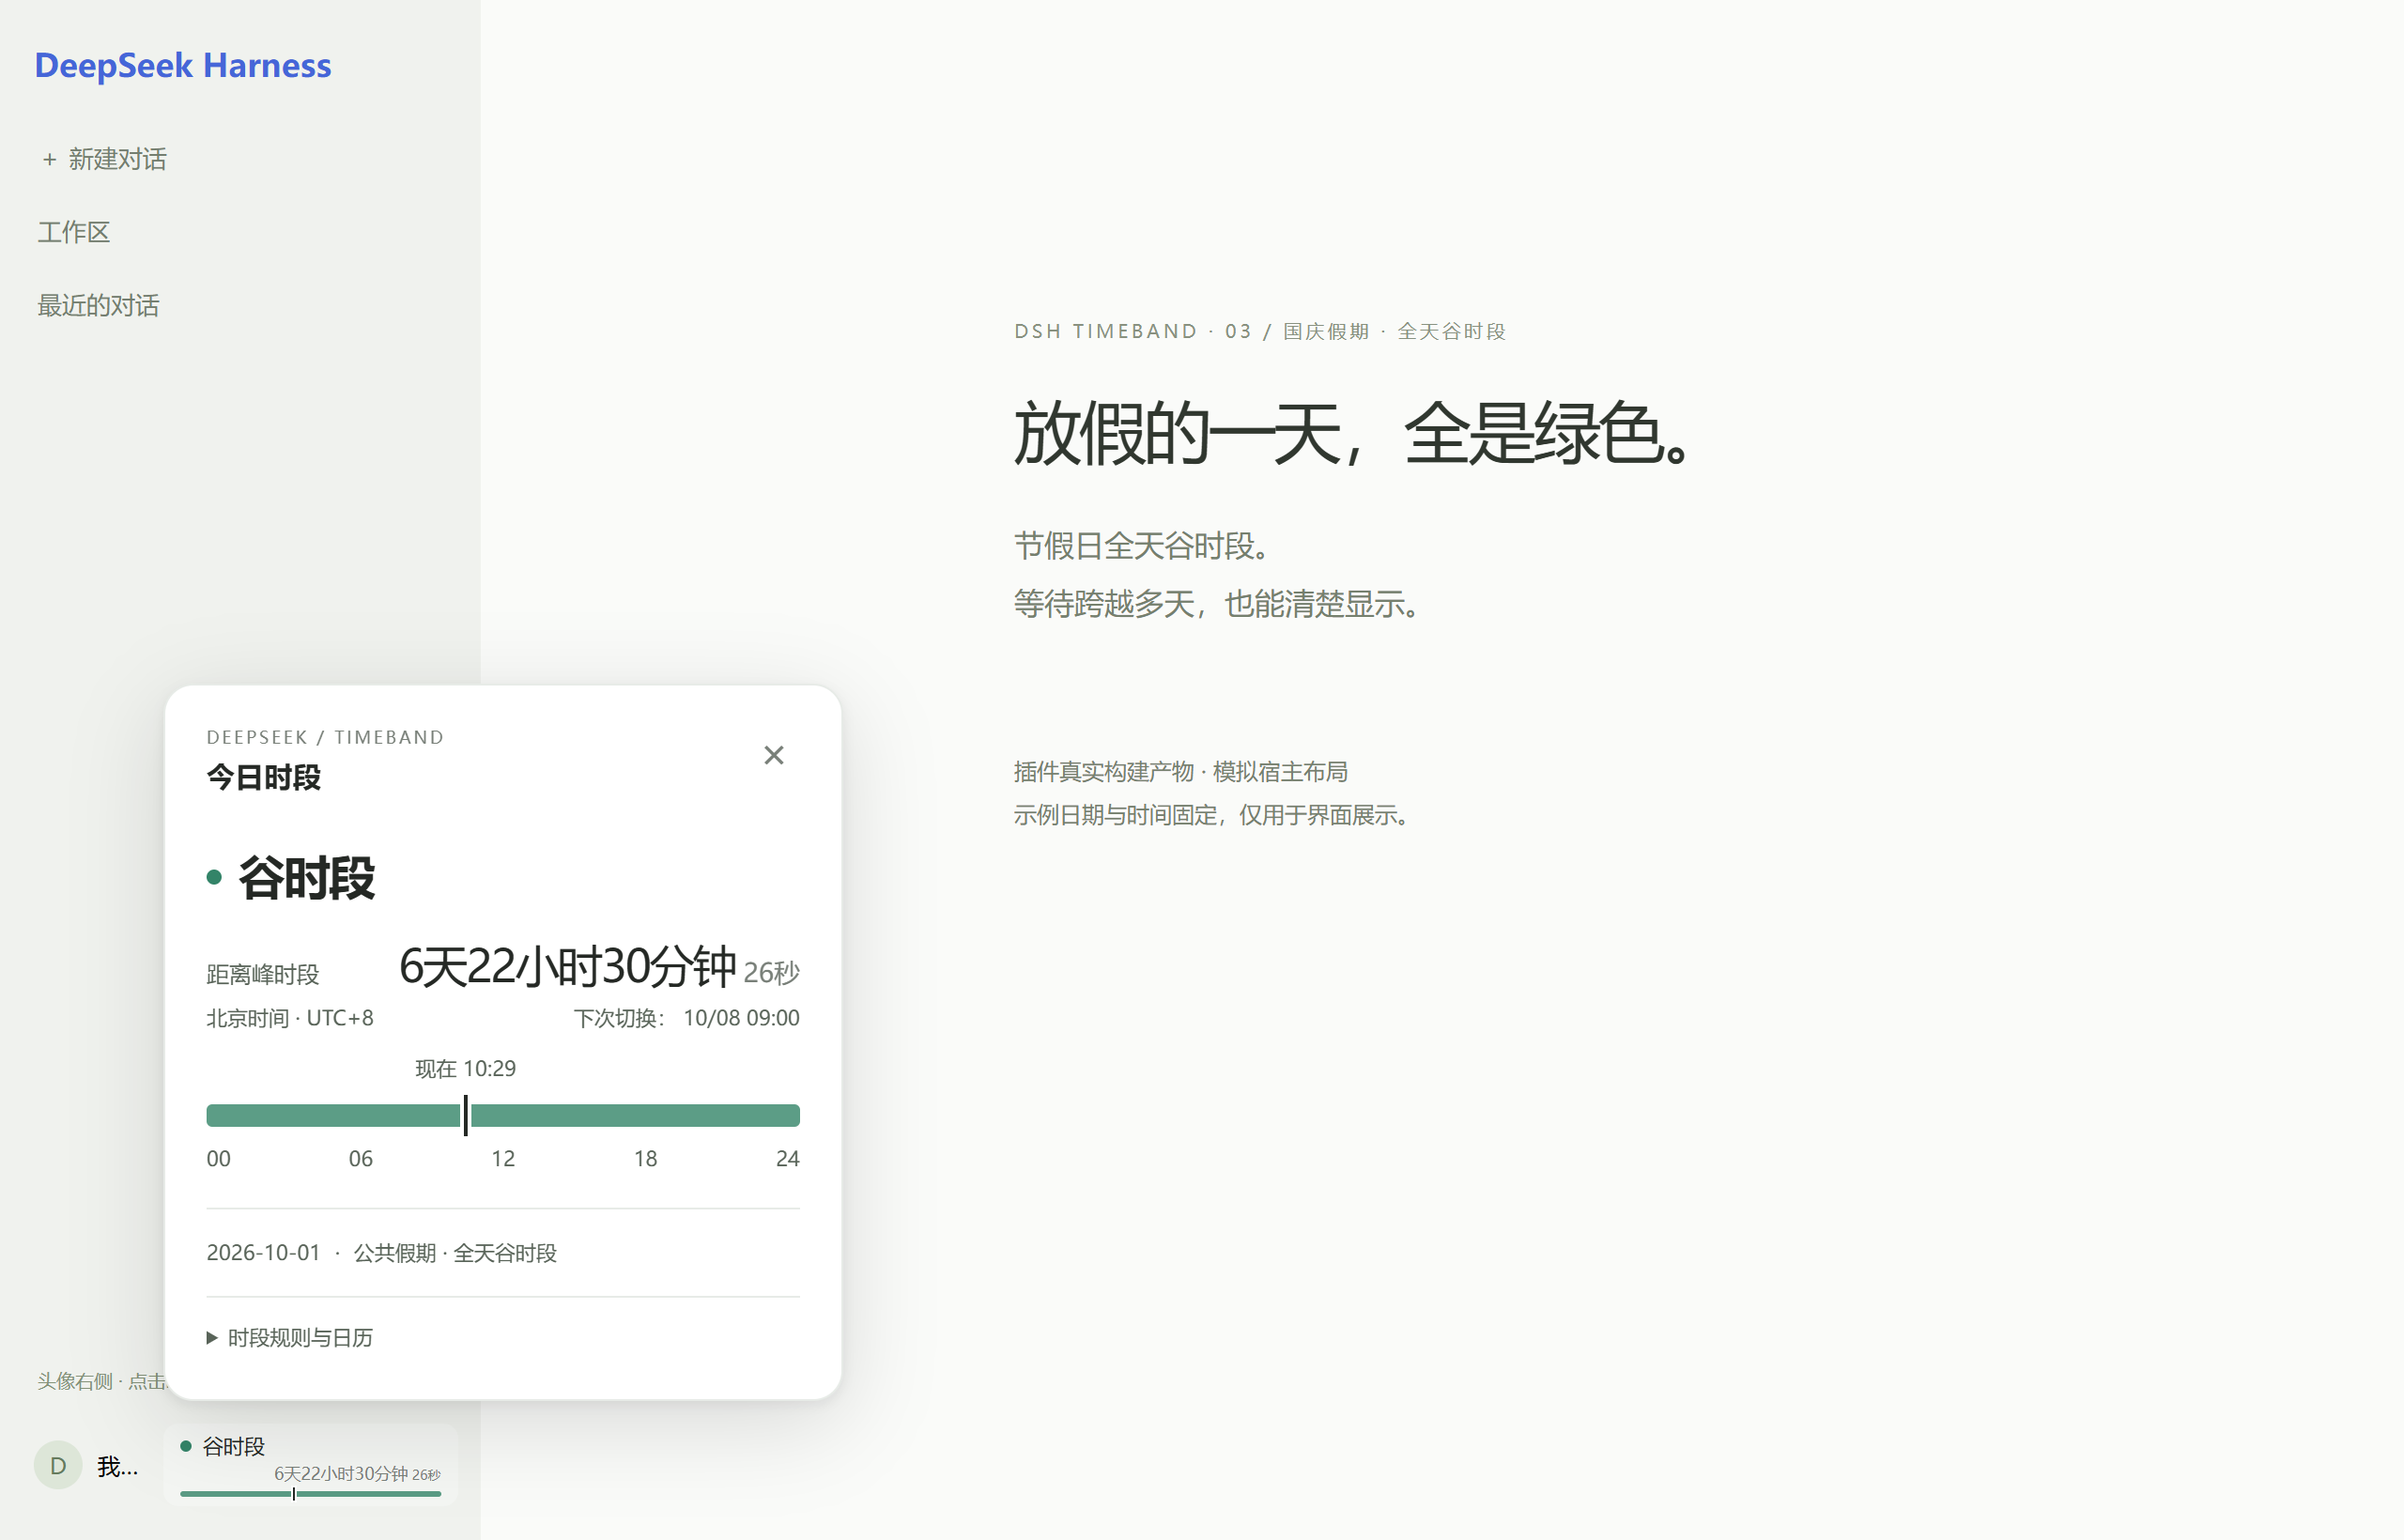This screenshot has width=2404, height=1540.
Task: Click the mini progress bar in the status chip
Action: 311,1494
